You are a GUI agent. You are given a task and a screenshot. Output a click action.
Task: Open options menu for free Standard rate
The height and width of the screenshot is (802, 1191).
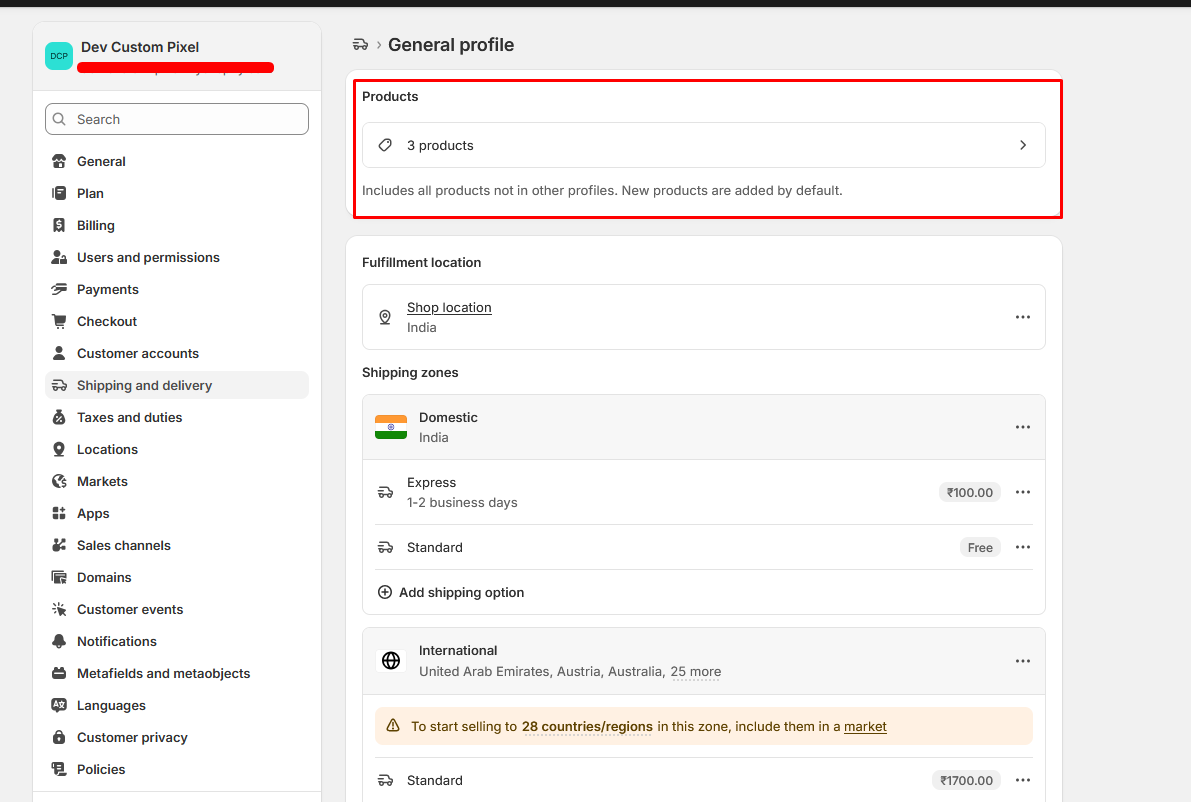1022,547
